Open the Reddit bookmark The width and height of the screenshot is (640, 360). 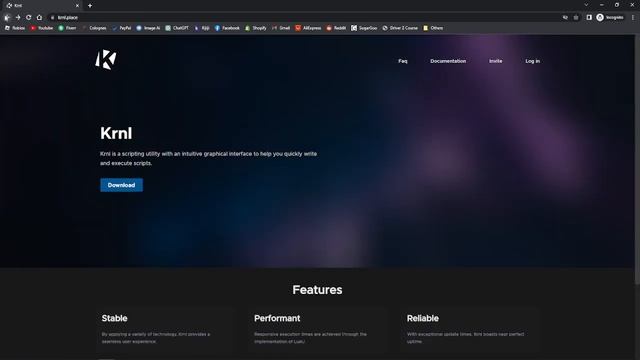pyautogui.click(x=336, y=28)
